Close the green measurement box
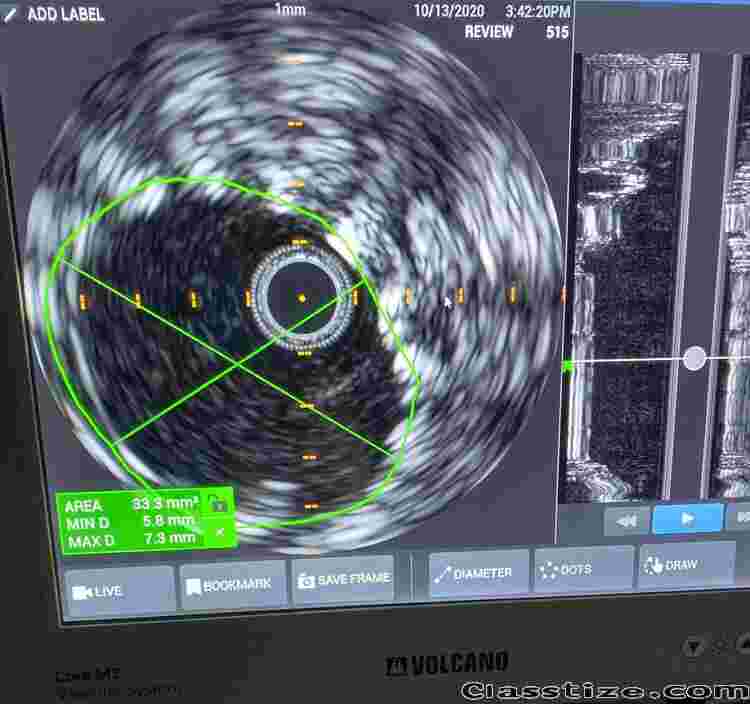Viewport: 750px width, 704px height. click(220, 531)
